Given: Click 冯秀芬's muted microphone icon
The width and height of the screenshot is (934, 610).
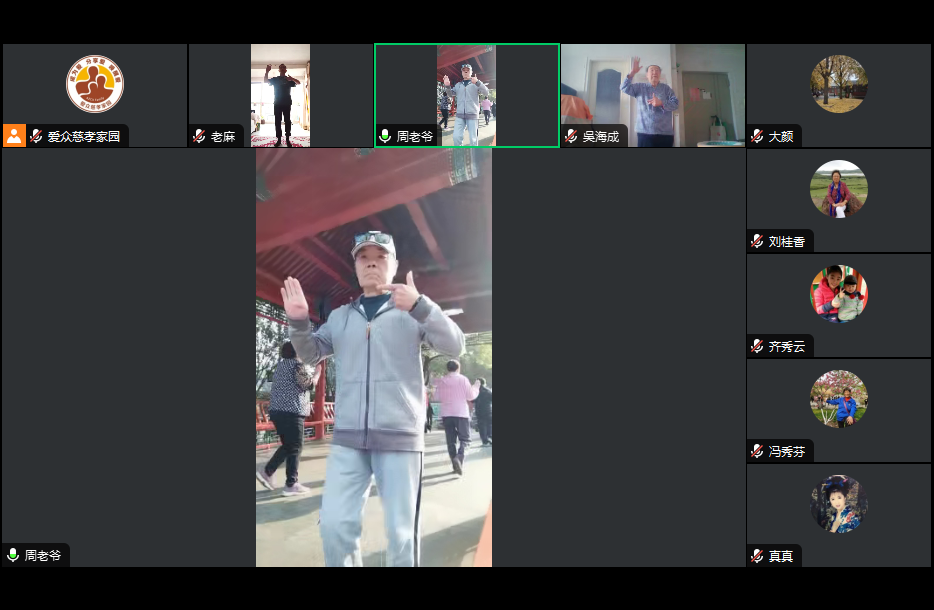Looking at the screenshot, I should [x=757, y=451].
